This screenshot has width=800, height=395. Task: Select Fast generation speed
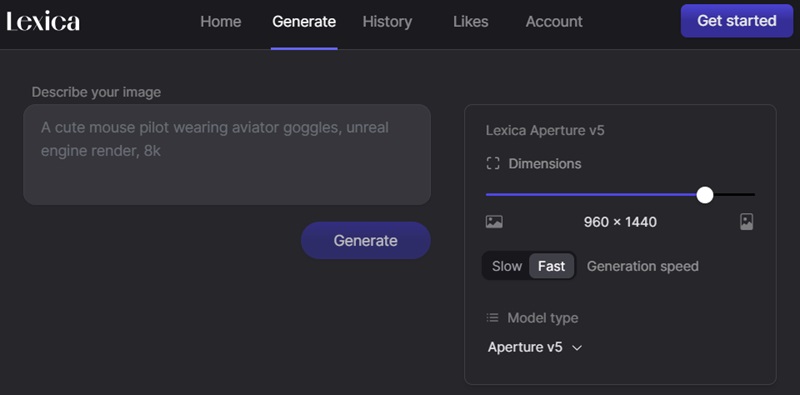(552, 266)
